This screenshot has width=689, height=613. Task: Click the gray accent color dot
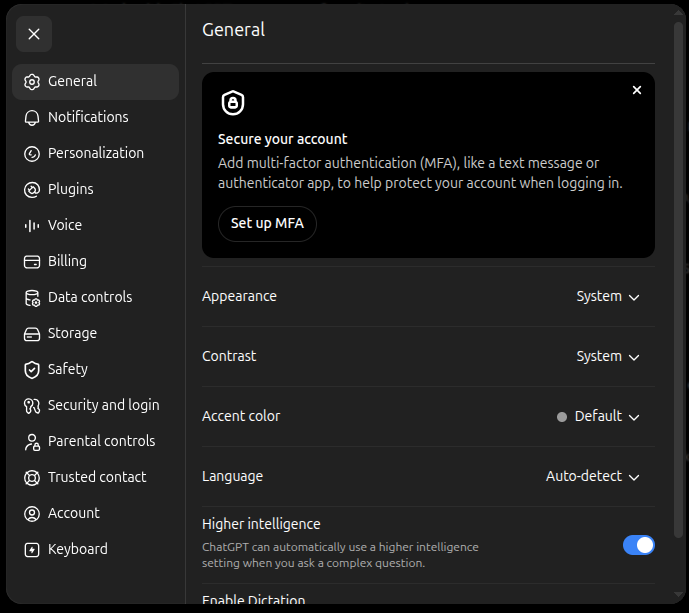(562, 417)
